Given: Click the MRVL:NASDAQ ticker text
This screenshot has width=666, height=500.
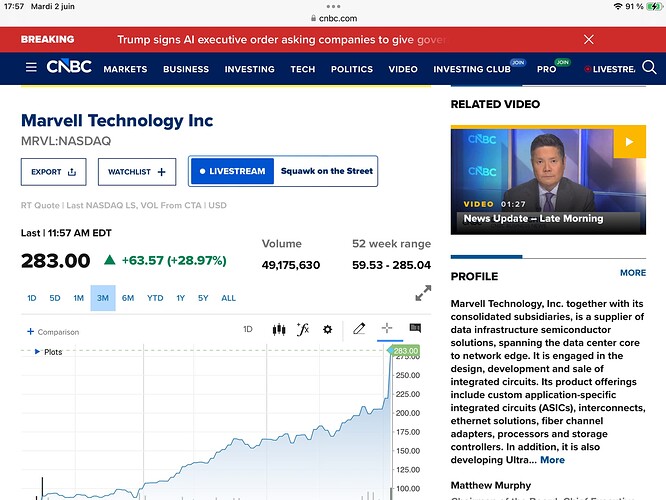Looking at the screenshot, I should 66,141.
